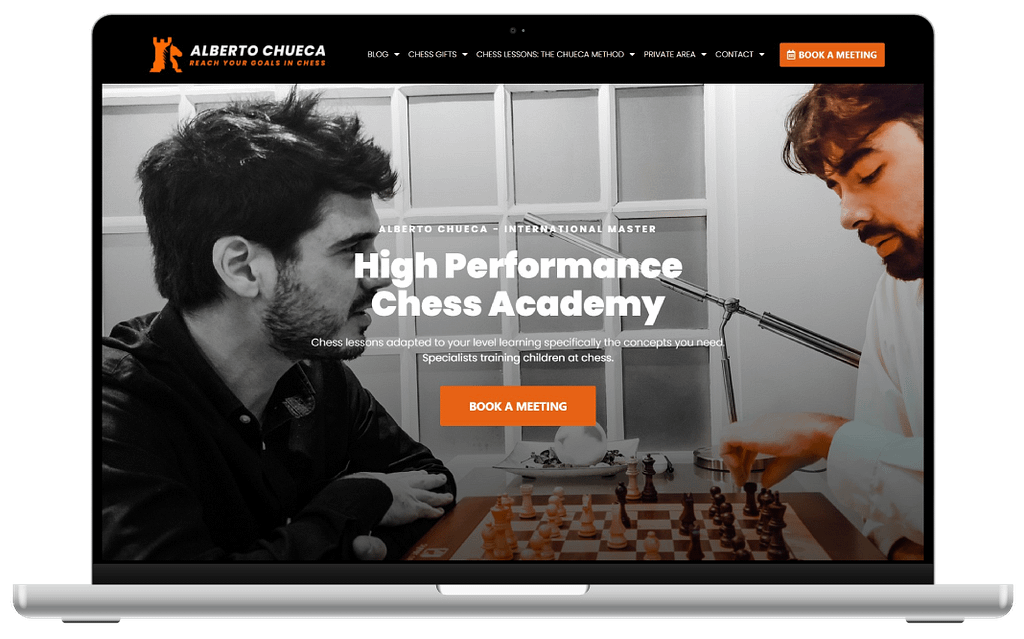
Task: Click the orange chess pieces logo icon
Action: pyautogui.click(x=166, y=54)
